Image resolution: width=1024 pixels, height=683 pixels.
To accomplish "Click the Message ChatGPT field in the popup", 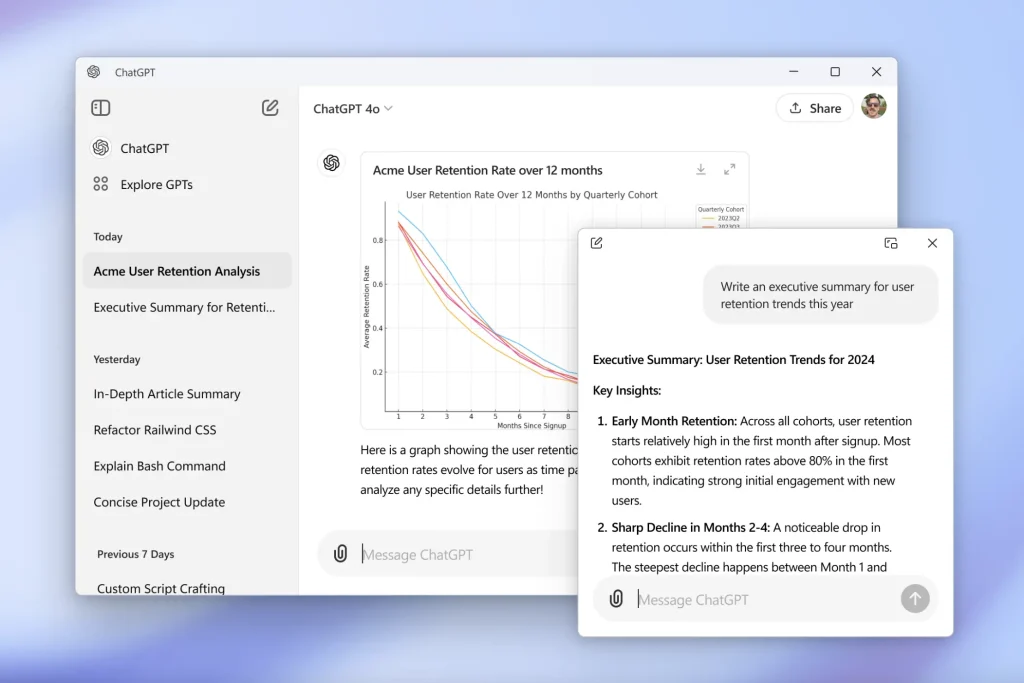I will coord(760,599).
